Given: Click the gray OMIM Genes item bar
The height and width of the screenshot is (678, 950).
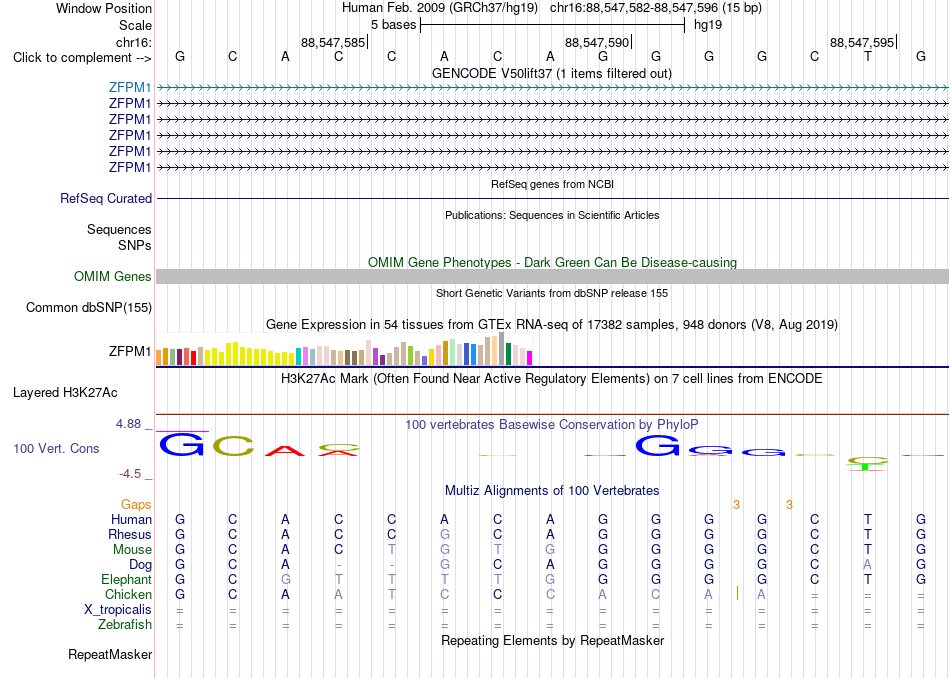Looking at the screenshot, I should [x=552, y=276].
